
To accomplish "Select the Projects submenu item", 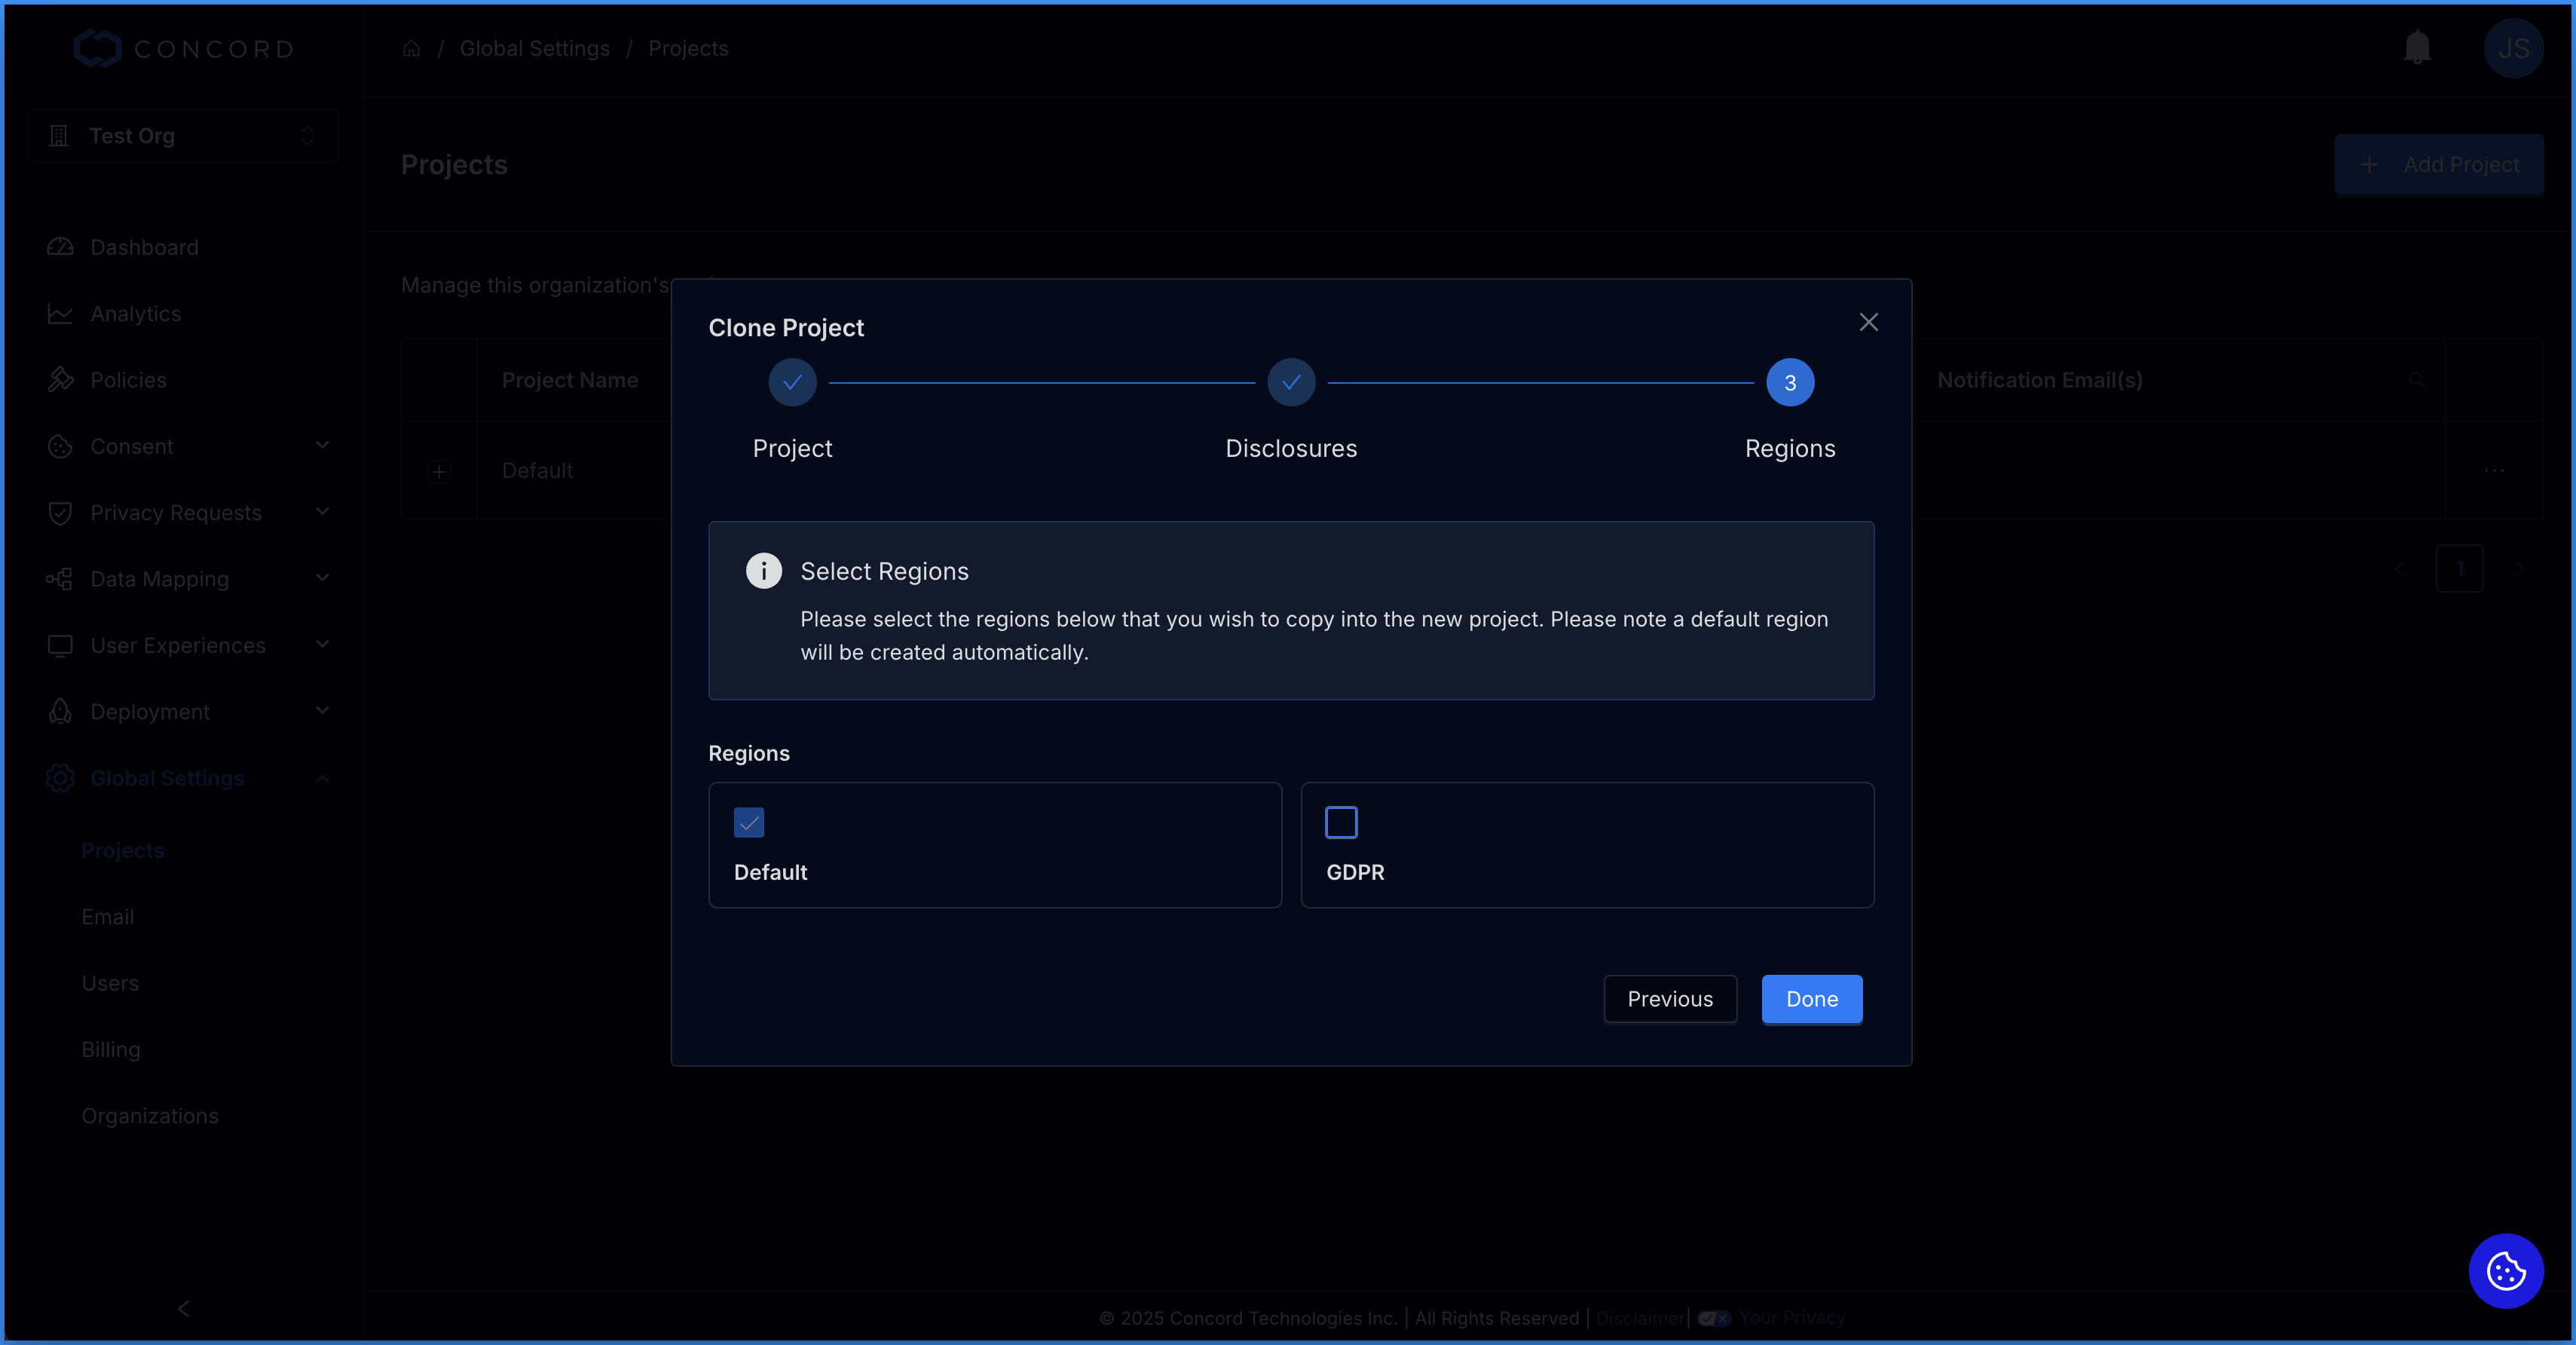I will (122, 850).
